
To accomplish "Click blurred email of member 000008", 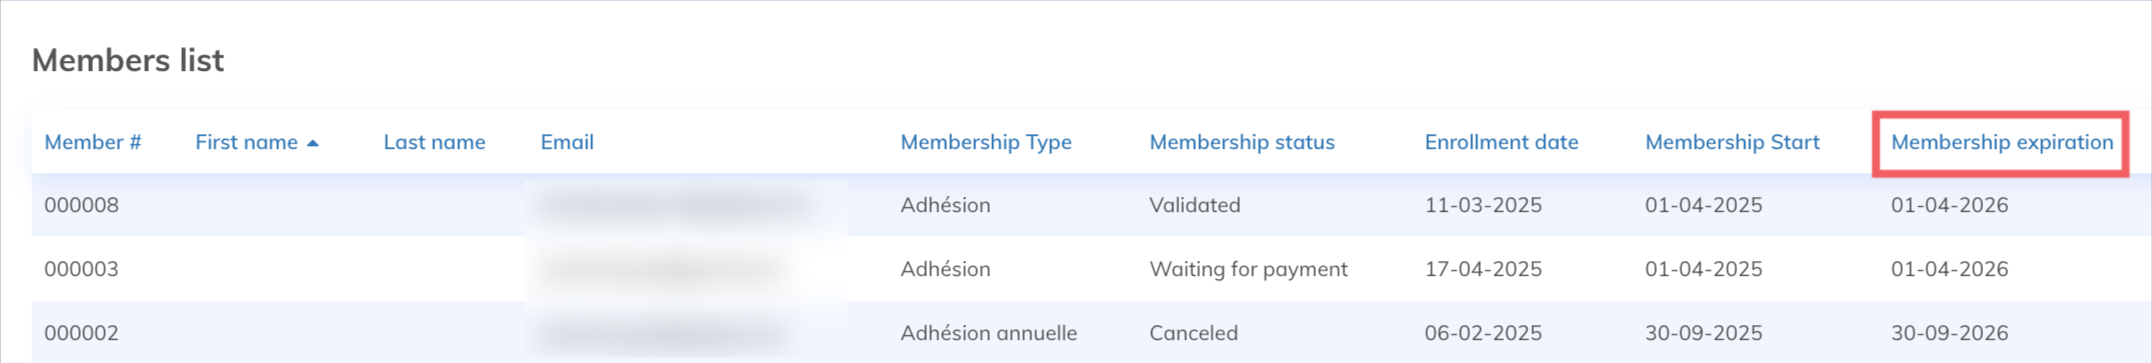I will 676,205.
